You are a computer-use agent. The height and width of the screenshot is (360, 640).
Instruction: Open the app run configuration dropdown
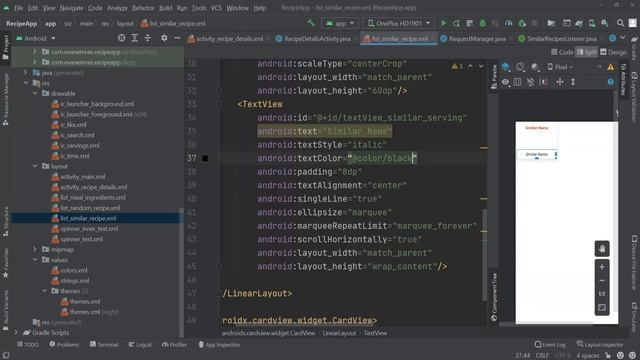coord(340,23)
